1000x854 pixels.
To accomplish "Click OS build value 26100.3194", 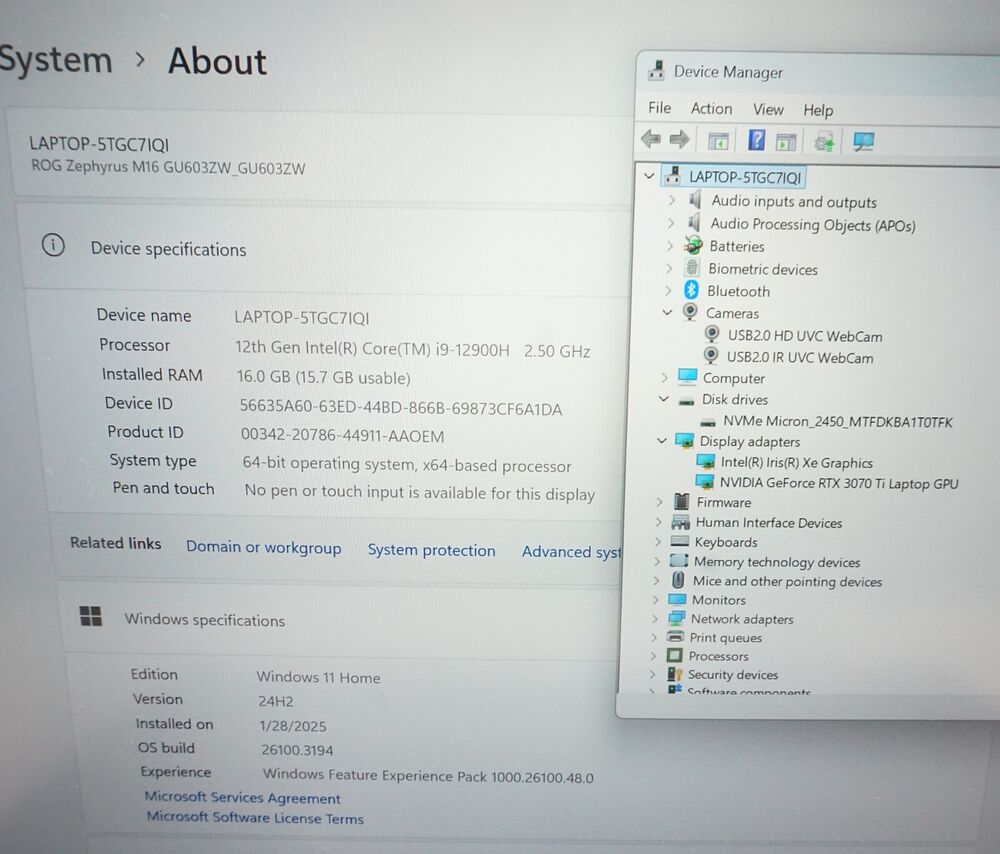I will click(297, 749).
